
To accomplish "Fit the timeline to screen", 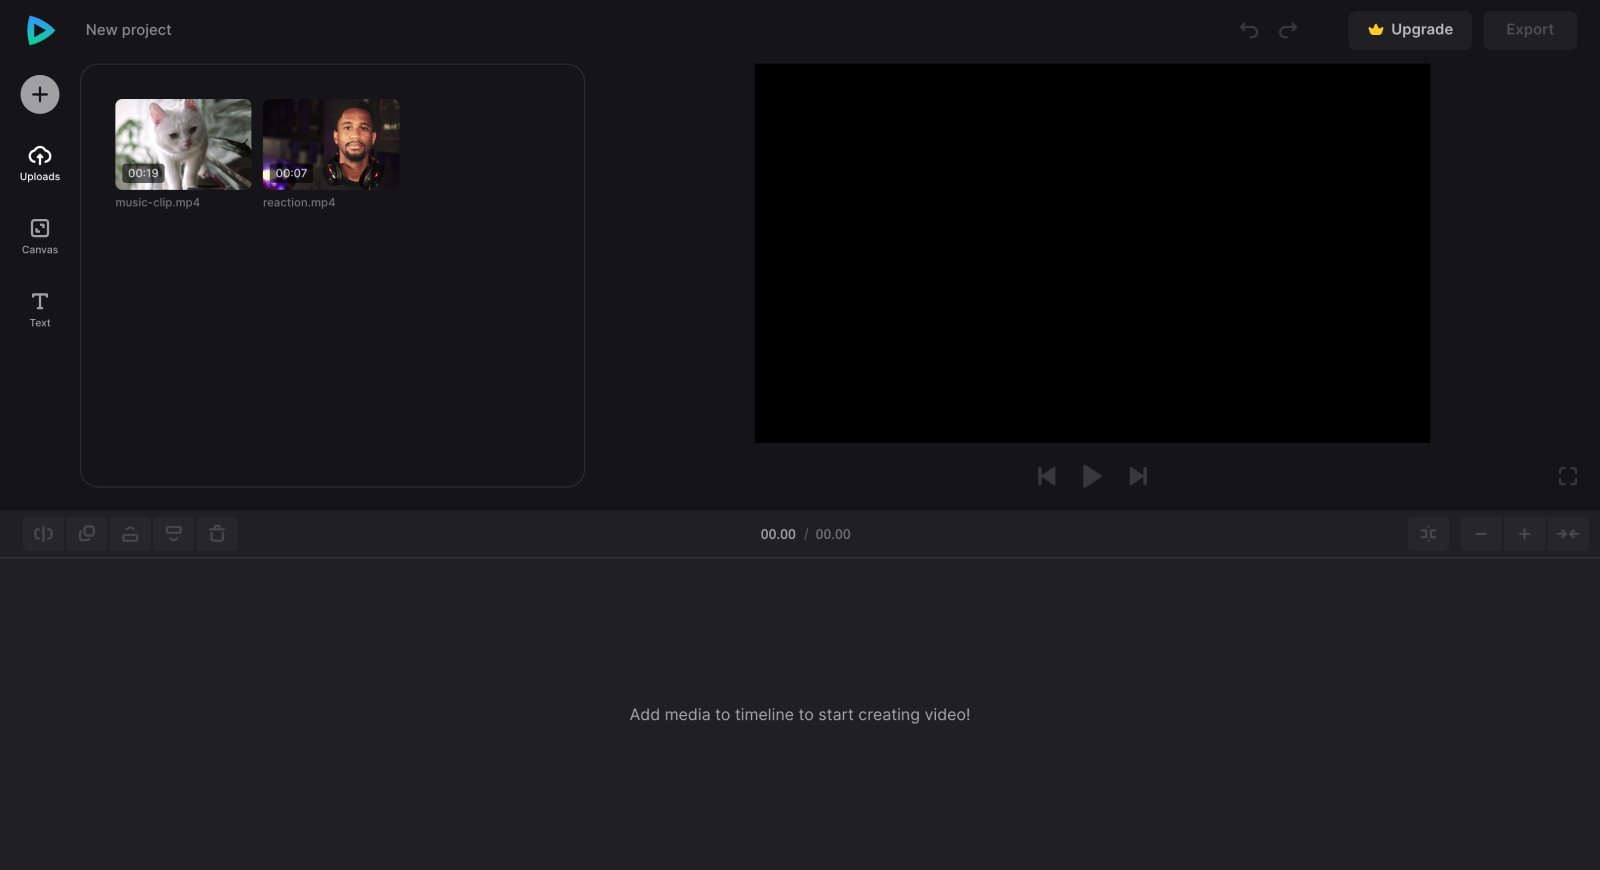I will click(x=1568, y=534).
